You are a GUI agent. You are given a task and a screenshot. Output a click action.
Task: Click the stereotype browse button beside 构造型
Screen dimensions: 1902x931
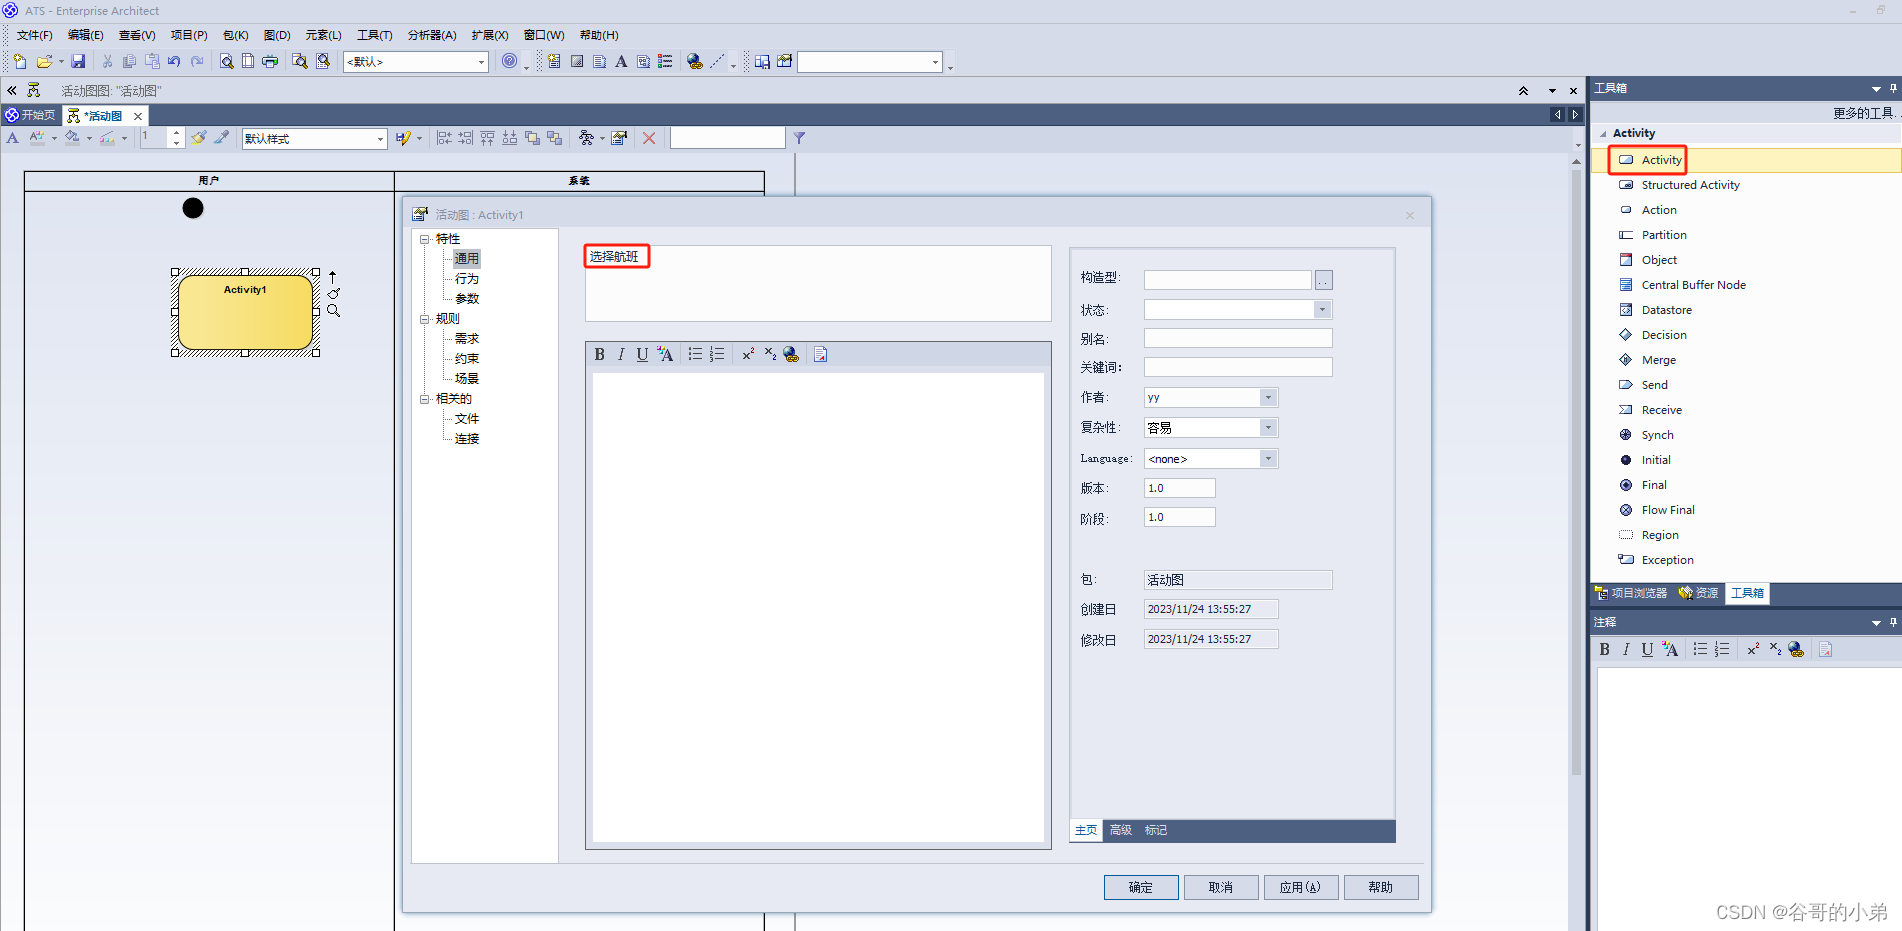tap(1323, 280)
